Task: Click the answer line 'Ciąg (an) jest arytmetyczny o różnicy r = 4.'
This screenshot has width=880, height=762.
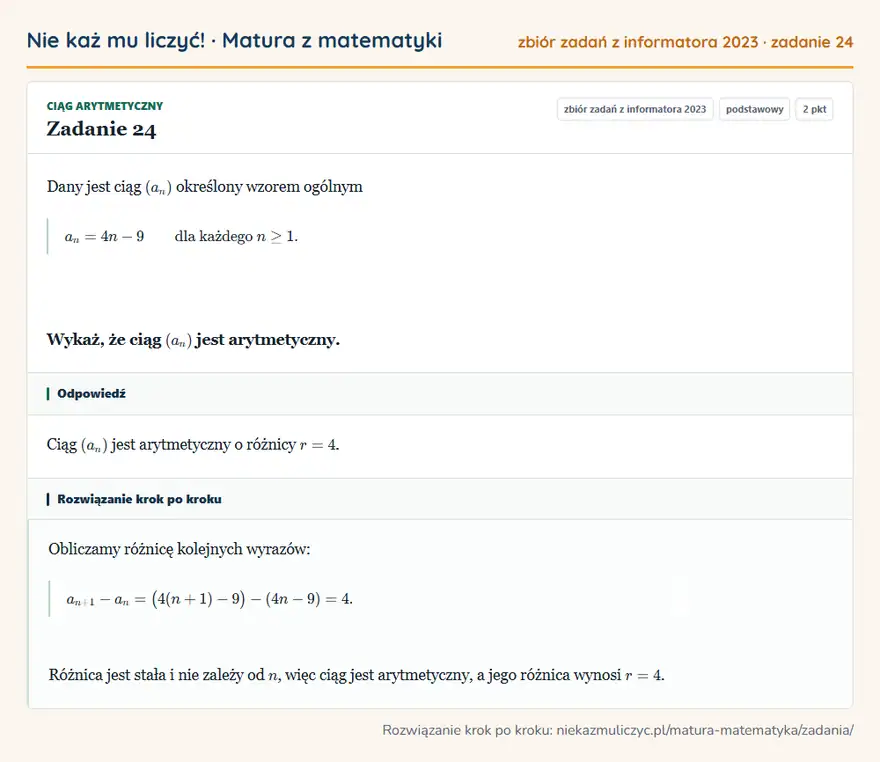Action: click(x=193, y=445)
